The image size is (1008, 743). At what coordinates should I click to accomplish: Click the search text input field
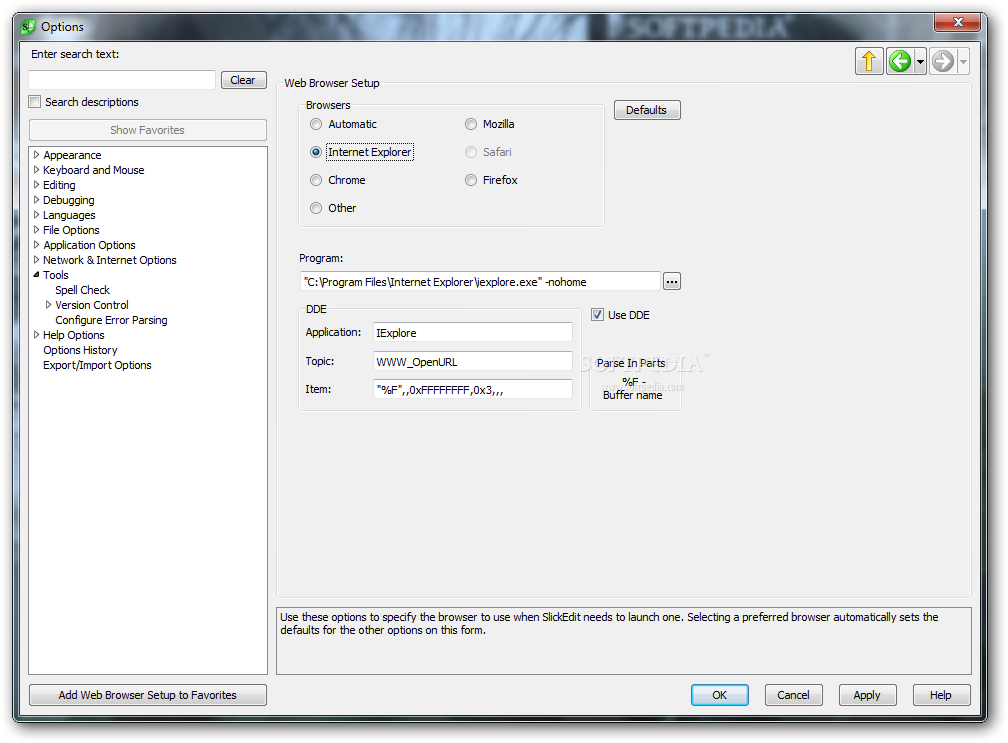pyautogui.click(x=122, y=80)
